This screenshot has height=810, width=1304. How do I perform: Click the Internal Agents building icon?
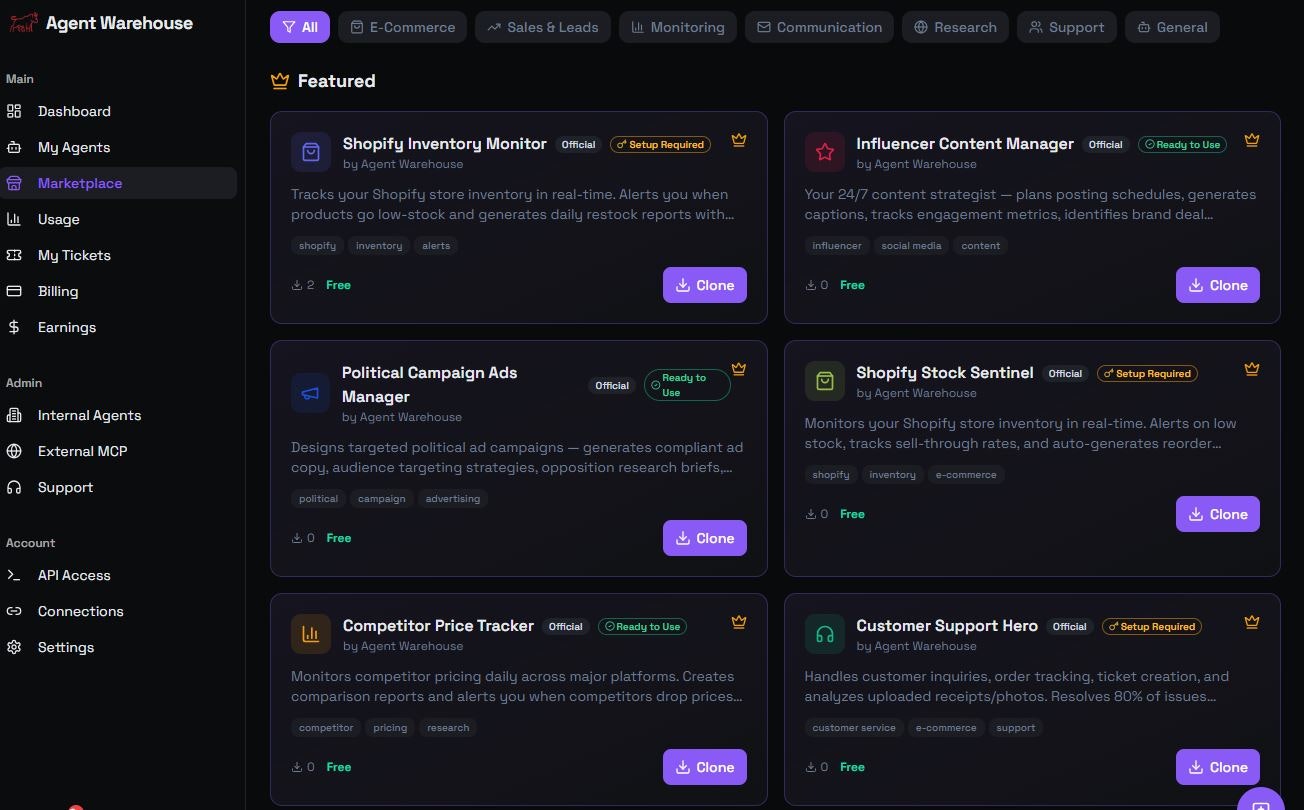point(14,415)
